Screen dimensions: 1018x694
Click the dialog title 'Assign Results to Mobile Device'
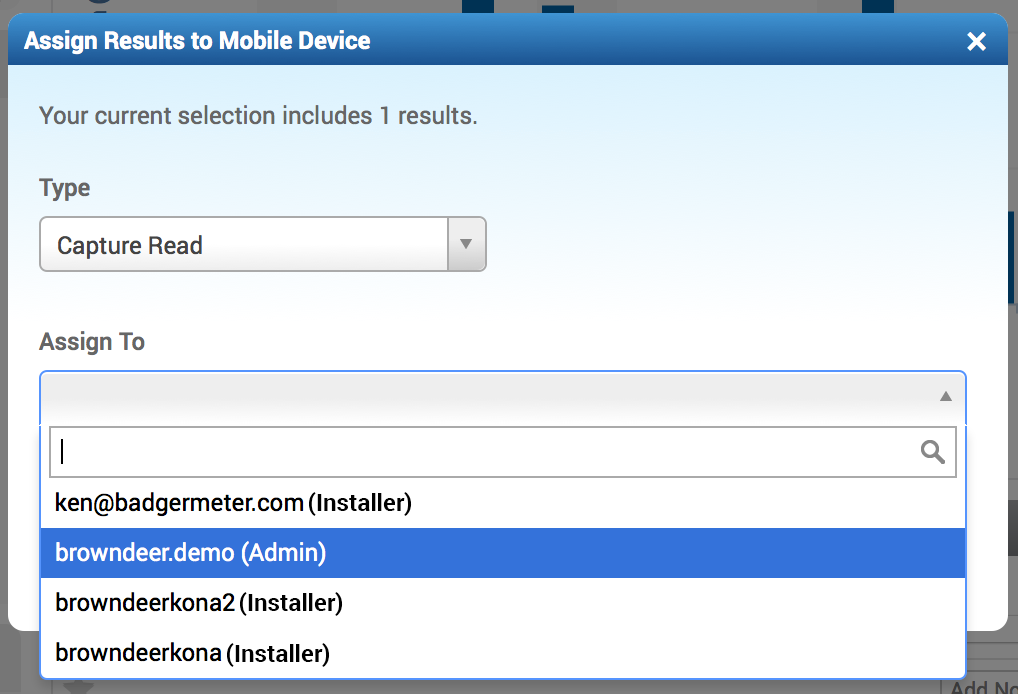click(197, 41)
